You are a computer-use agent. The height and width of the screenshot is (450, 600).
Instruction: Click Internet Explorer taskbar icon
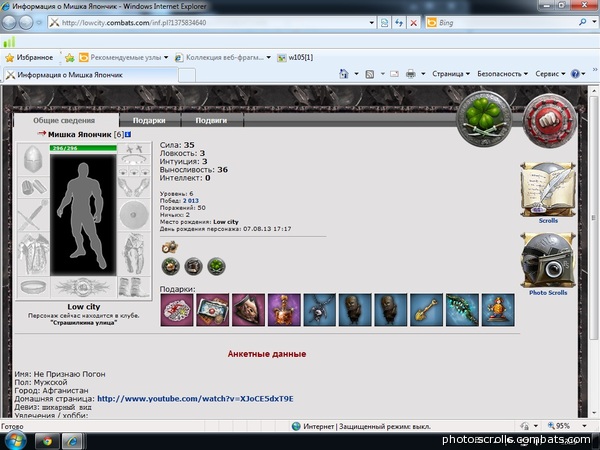[x=72, y=441]
